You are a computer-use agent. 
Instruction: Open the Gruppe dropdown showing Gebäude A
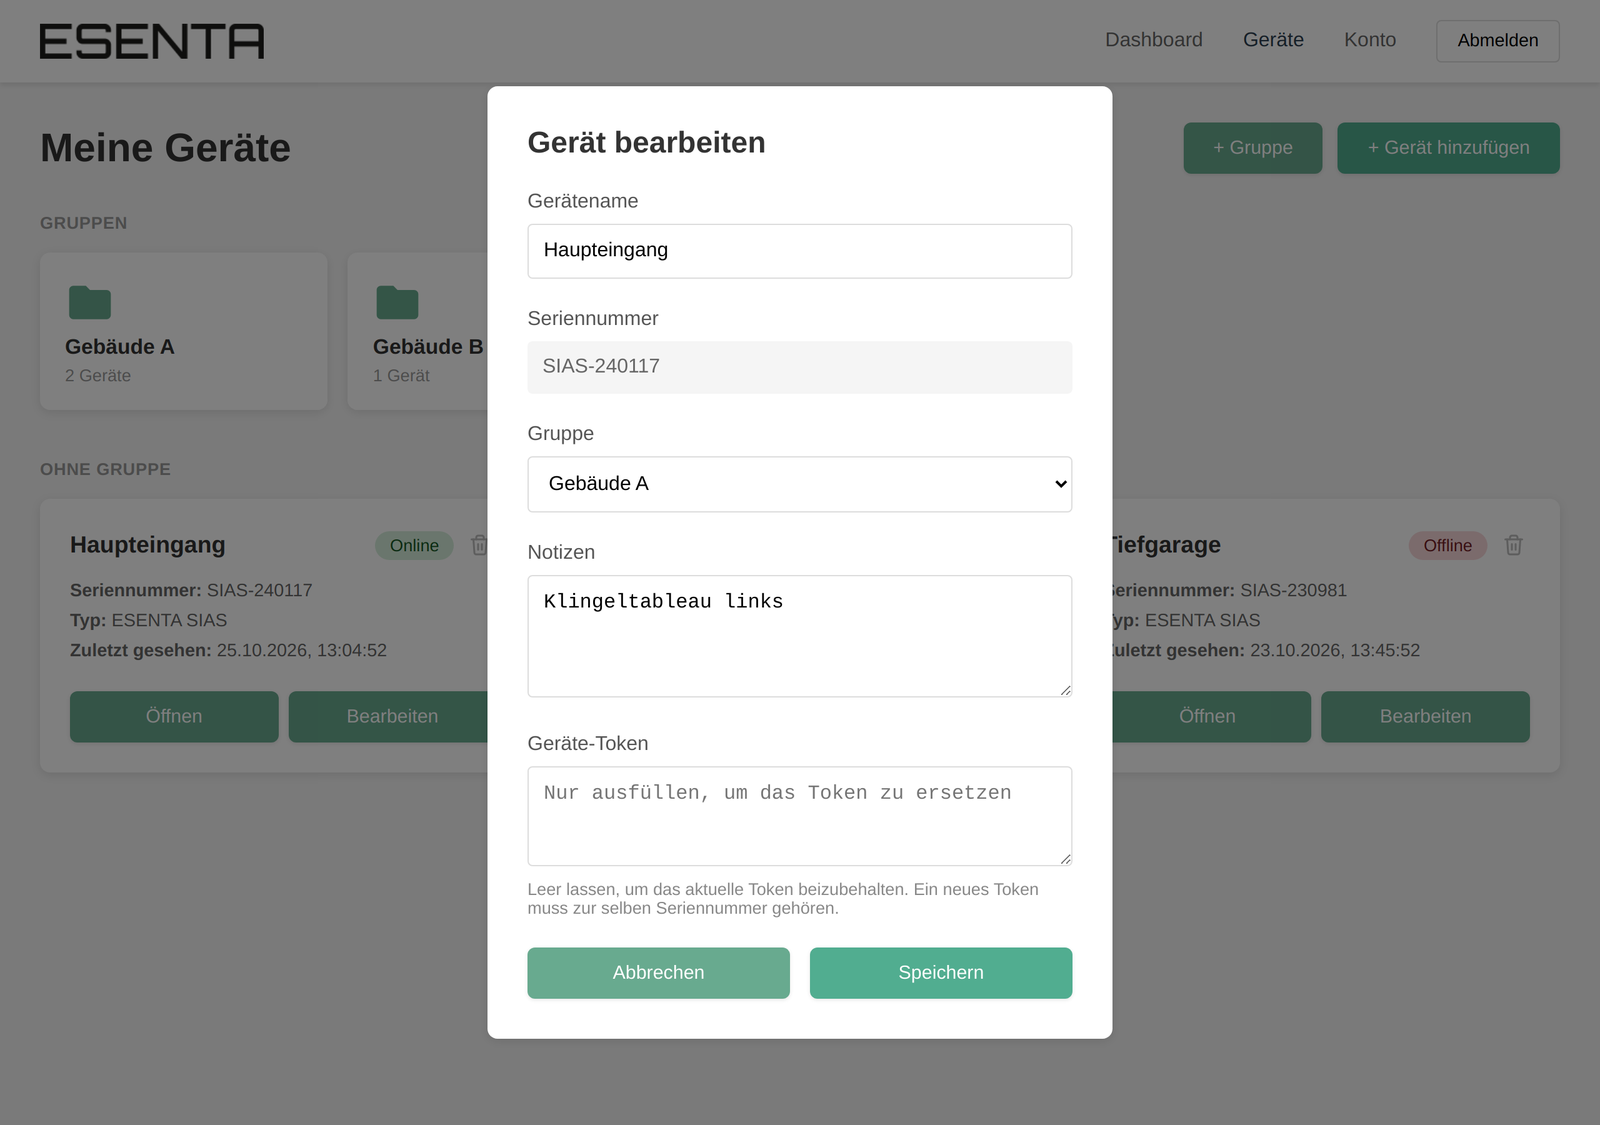tap(800, 484)
